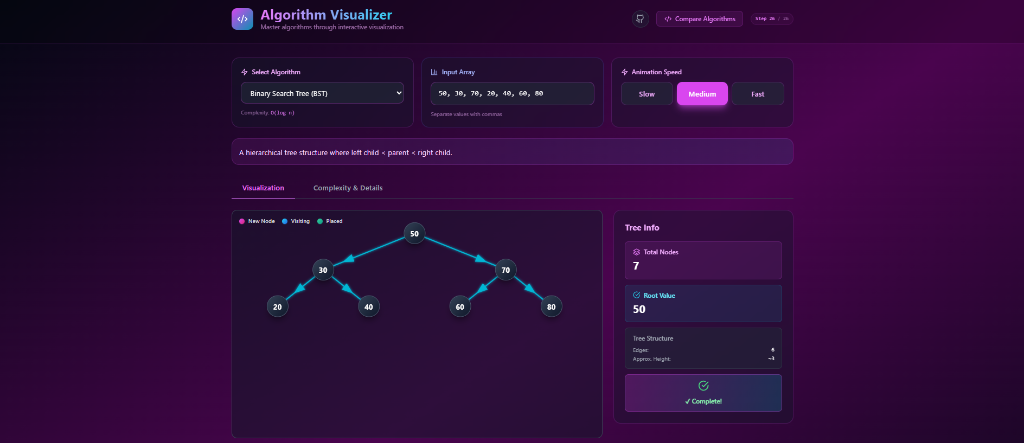Click the 'Separate values with commas' hint
Viewport: 1024px width, 443px height.
467,114
